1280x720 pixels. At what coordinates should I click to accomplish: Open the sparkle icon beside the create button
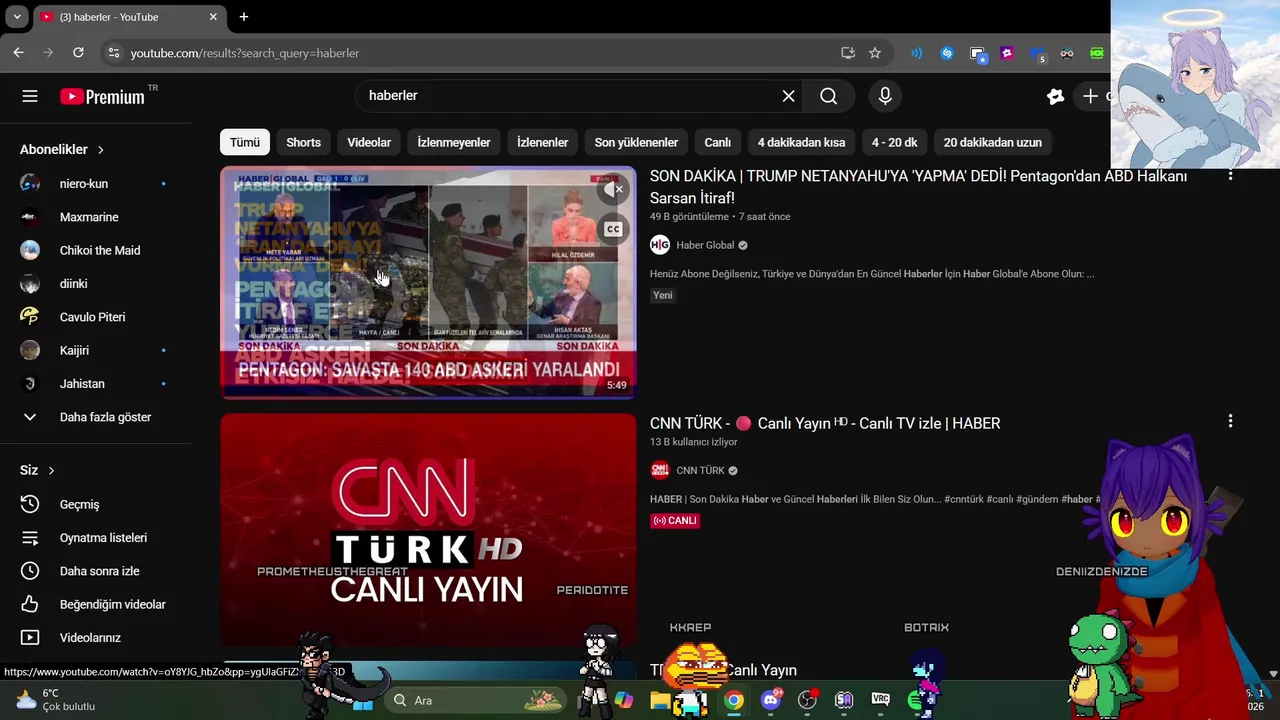click(x=1055, y=96)
